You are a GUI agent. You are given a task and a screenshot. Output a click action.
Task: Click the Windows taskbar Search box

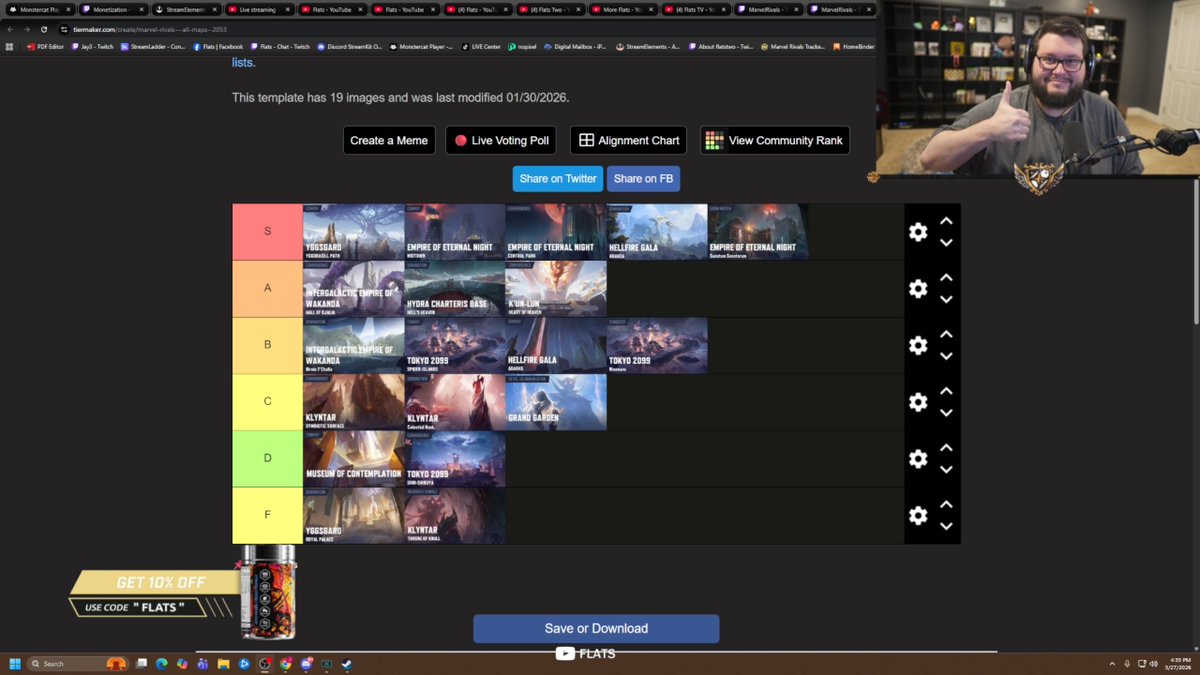[x=78, y=664]
